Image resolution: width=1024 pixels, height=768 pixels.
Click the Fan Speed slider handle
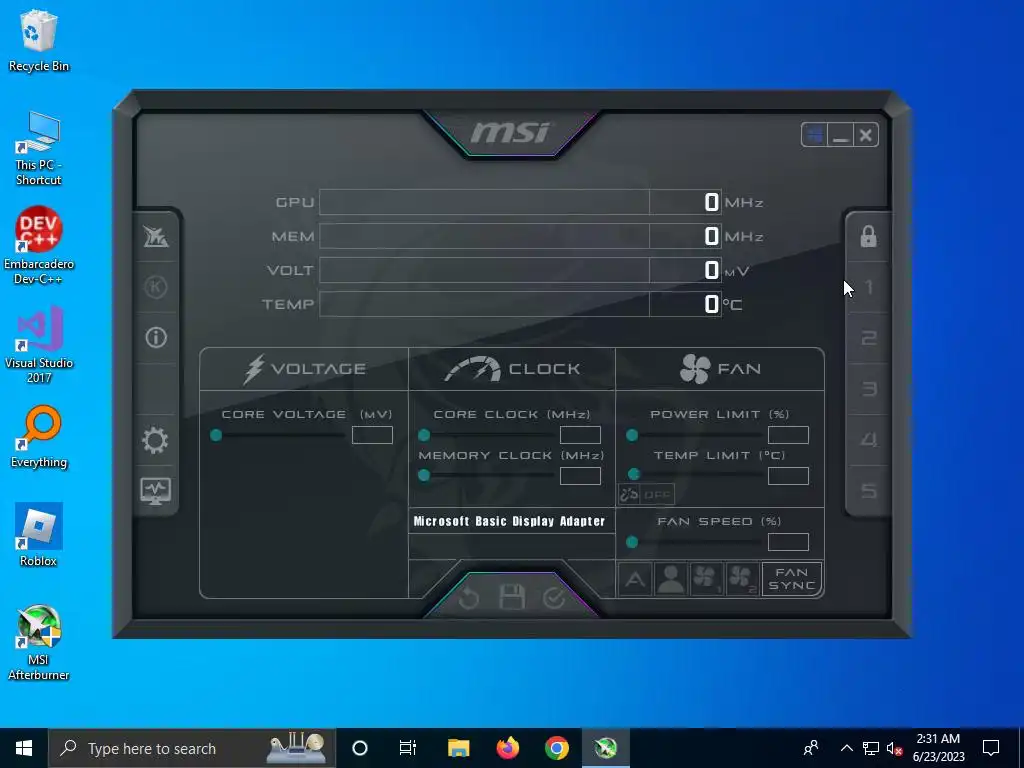[632, 542]
